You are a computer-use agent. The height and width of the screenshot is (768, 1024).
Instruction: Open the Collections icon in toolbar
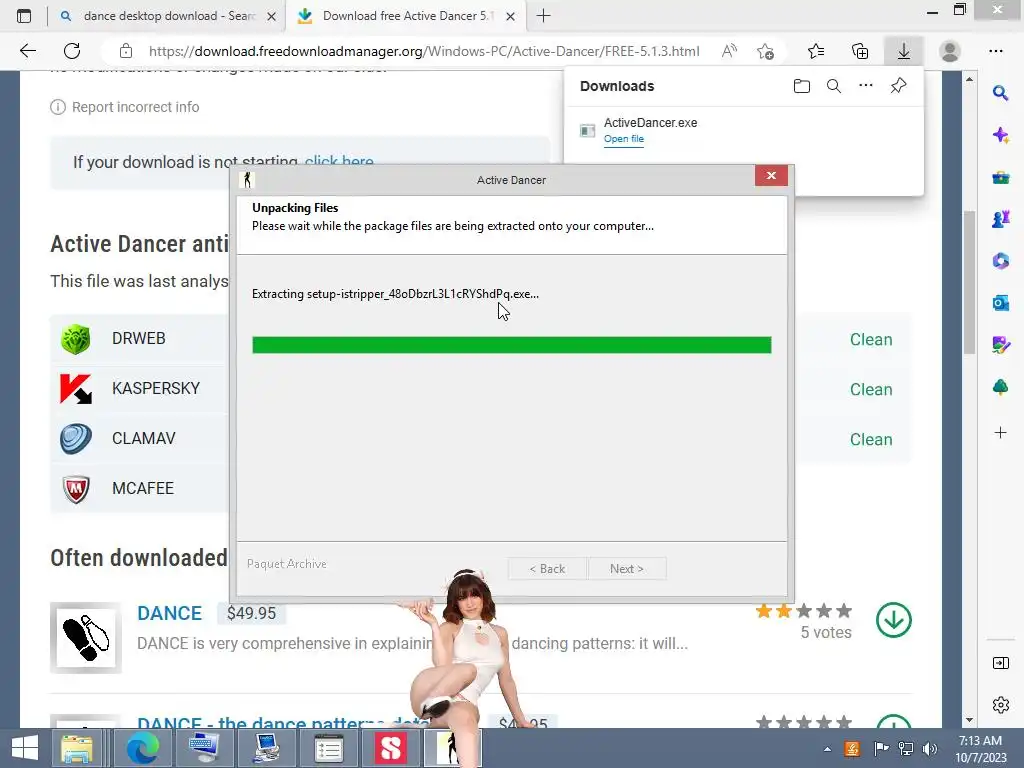[x=860, y=51]
